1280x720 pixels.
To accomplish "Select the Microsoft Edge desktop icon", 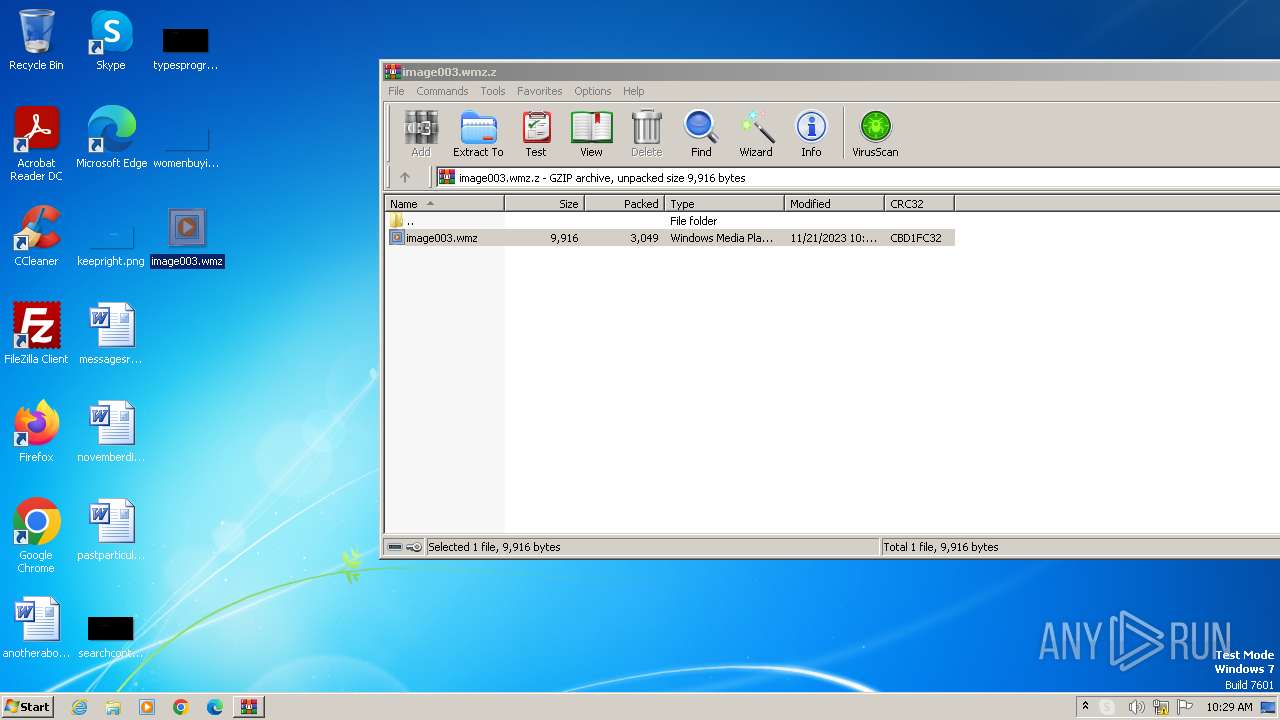I will [111, 138].
